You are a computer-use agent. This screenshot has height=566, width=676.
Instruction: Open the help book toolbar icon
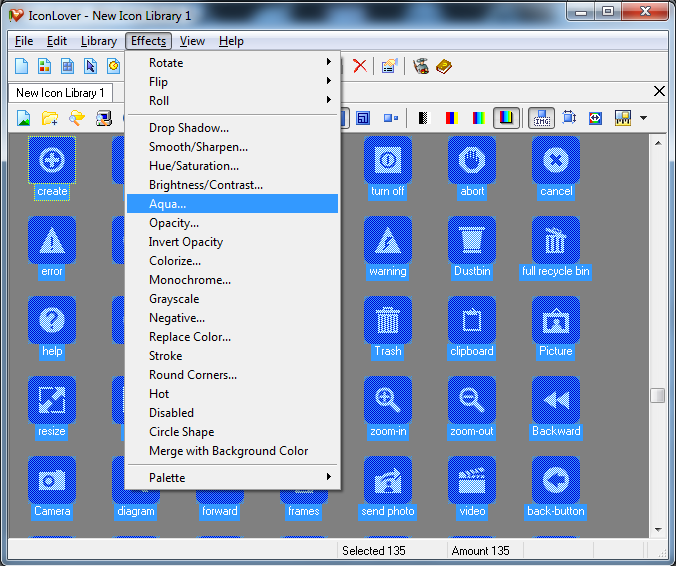pyautogui.click(x=444, y=66)
